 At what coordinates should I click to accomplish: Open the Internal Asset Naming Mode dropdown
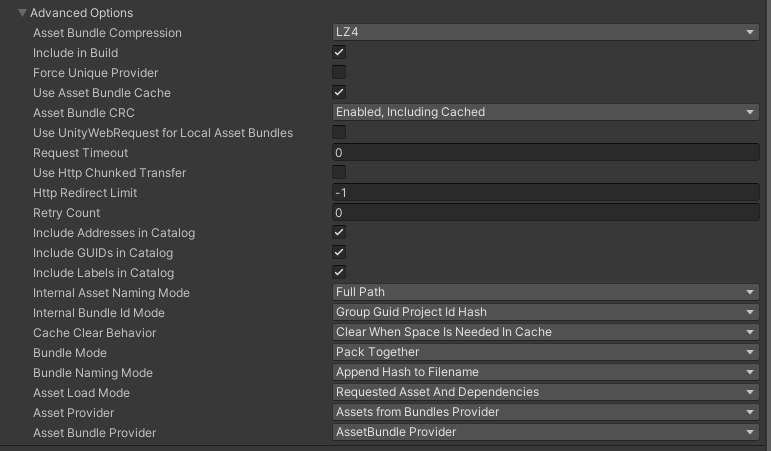[x=545, y=293]
